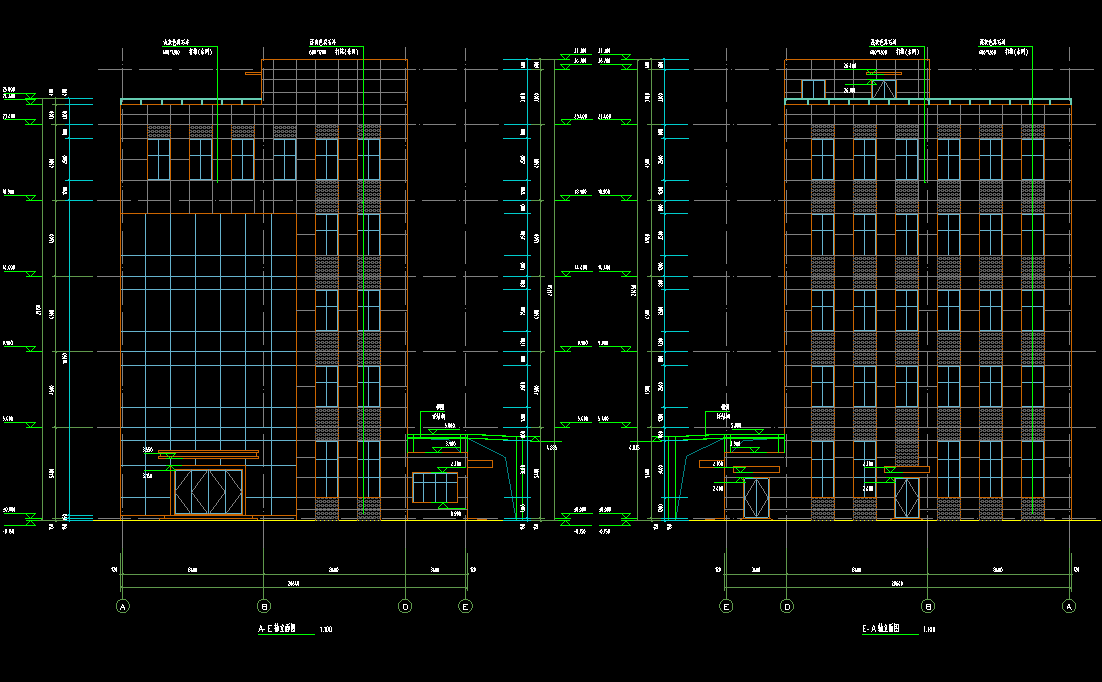
Task: Click axis bubble E under right elevation
Action: click(x=726, y=606)
